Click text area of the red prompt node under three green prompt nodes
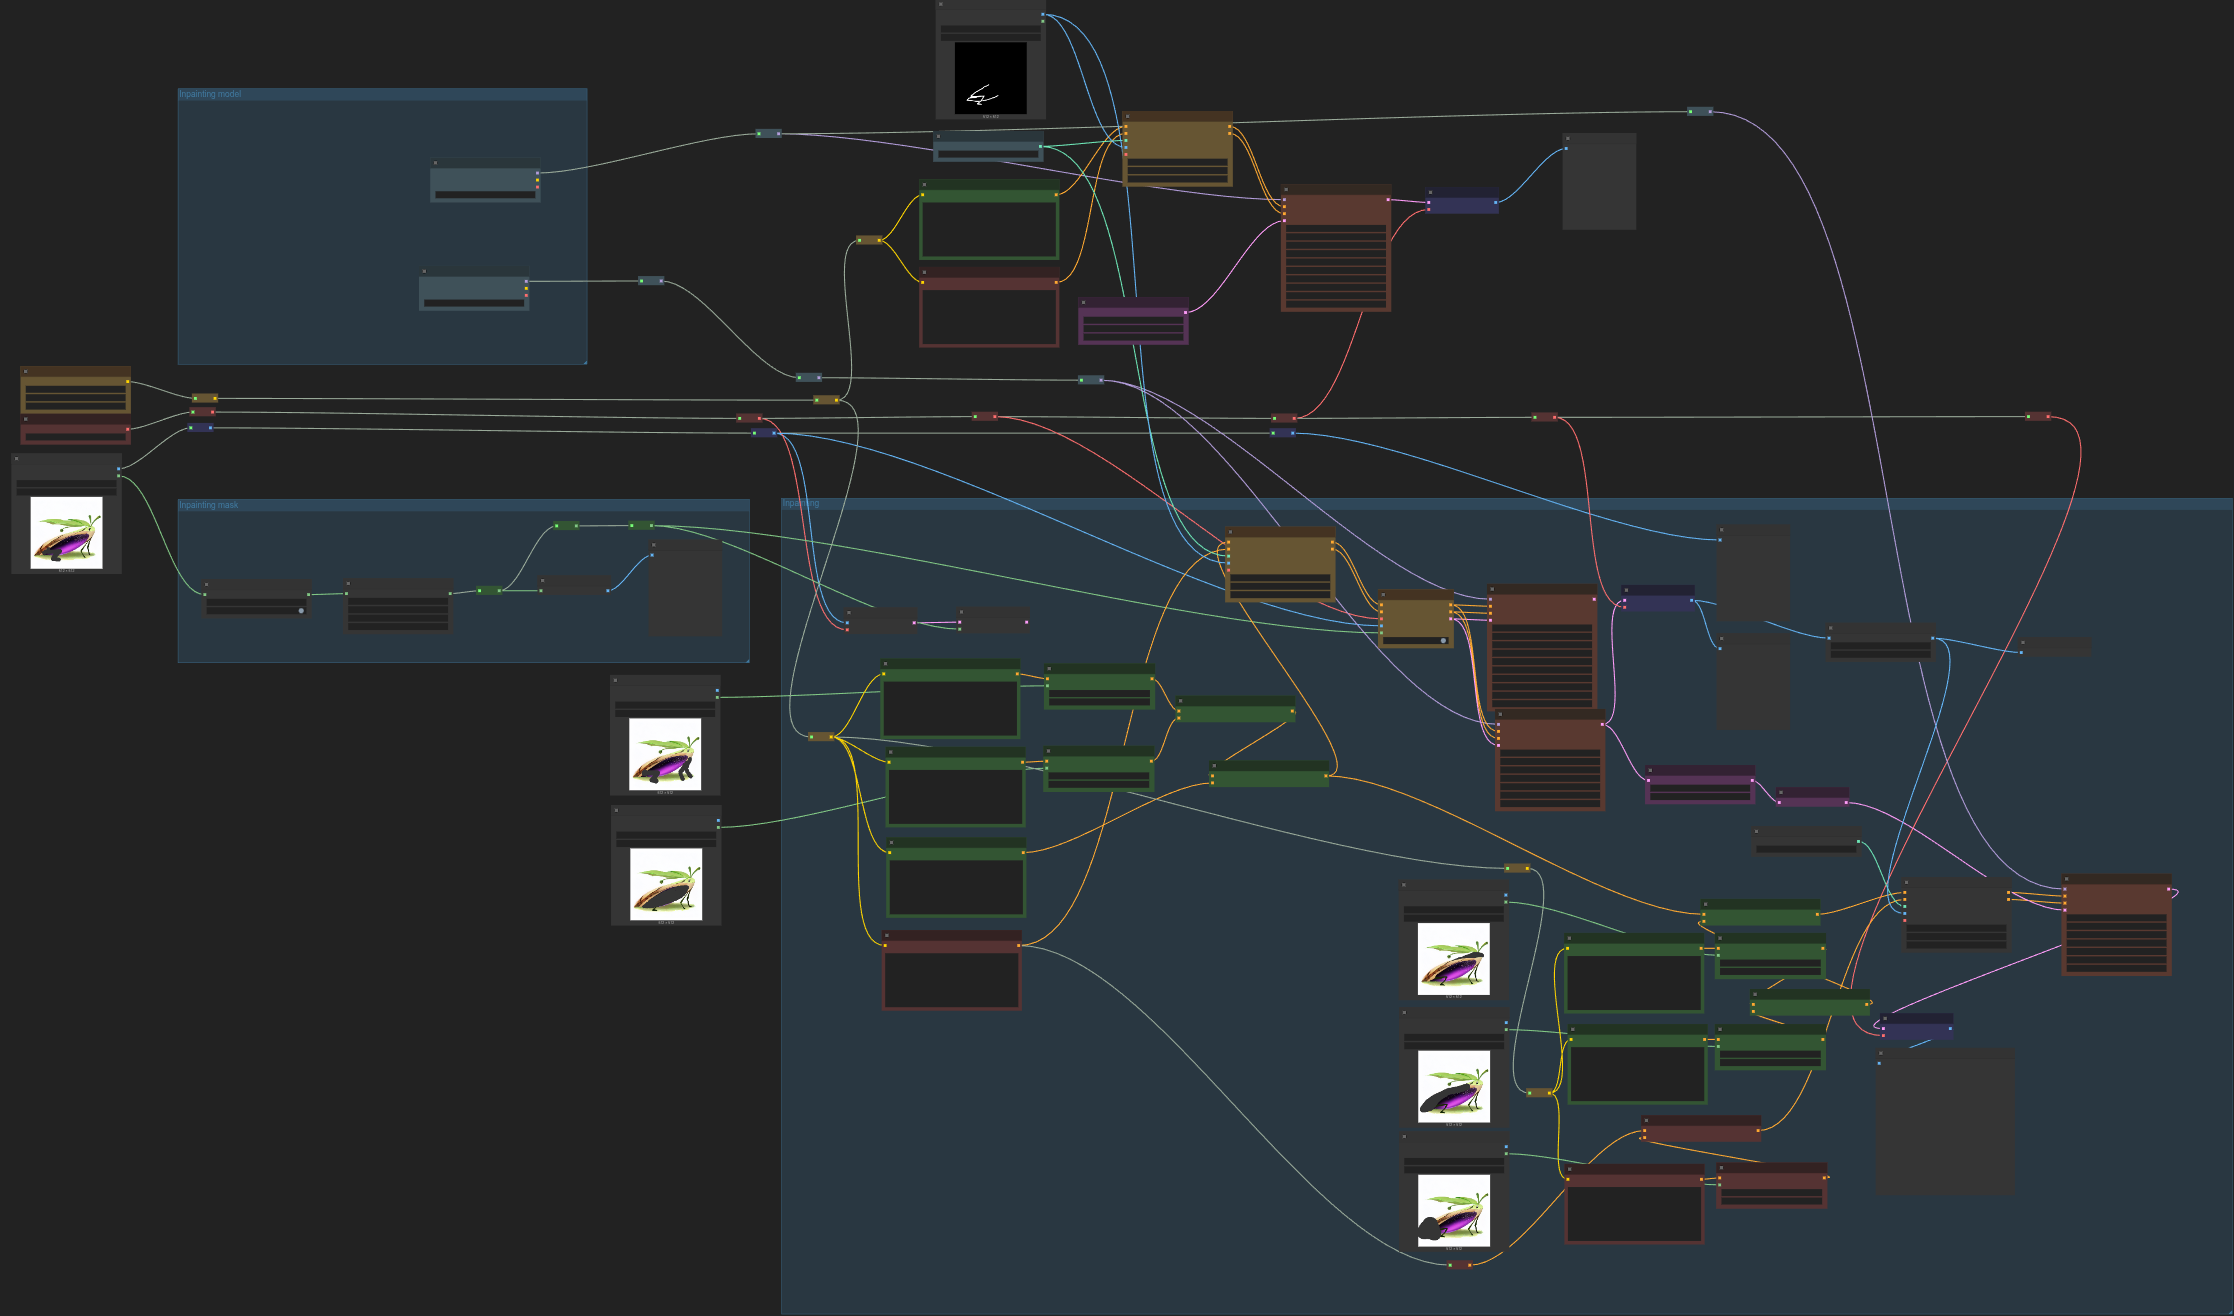Image resolution: width=2234 pixels, height=1316 pixels. click(951, 980)
